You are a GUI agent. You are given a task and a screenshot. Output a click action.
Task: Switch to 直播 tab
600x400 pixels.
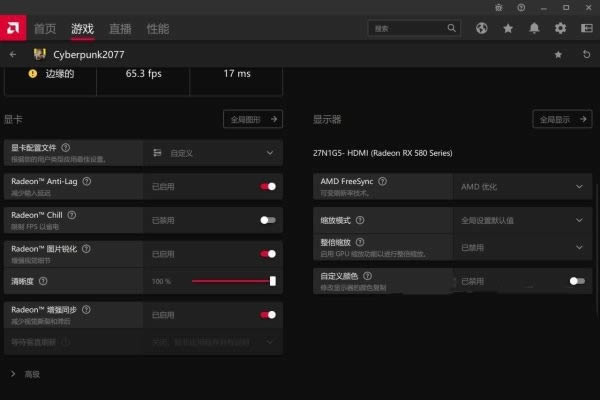120,29
